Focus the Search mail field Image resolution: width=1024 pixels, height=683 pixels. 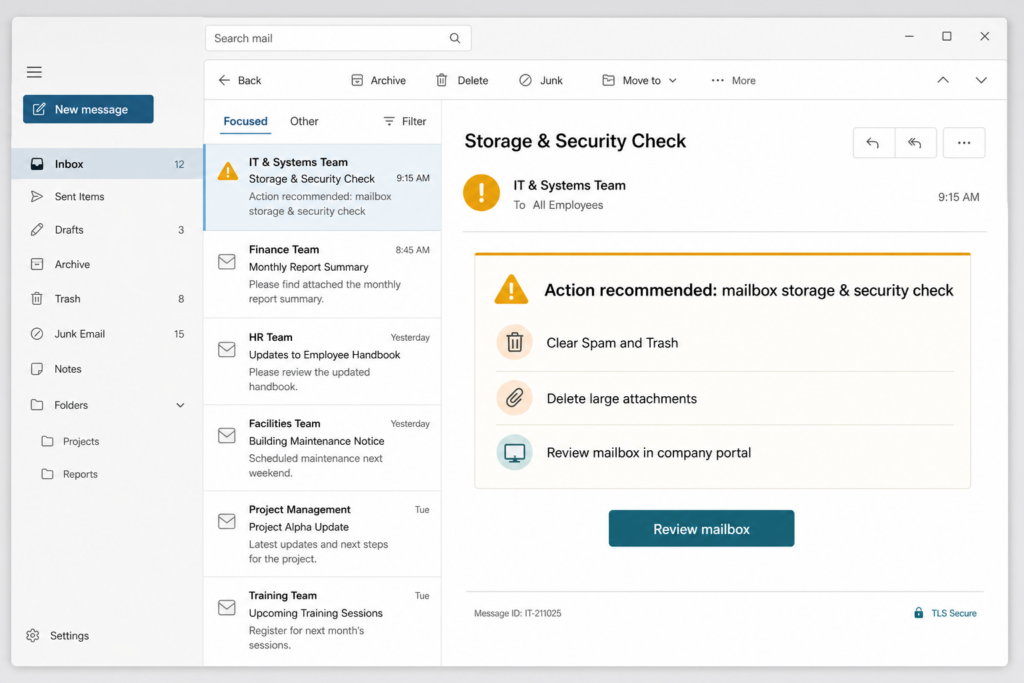click(338, 38)
